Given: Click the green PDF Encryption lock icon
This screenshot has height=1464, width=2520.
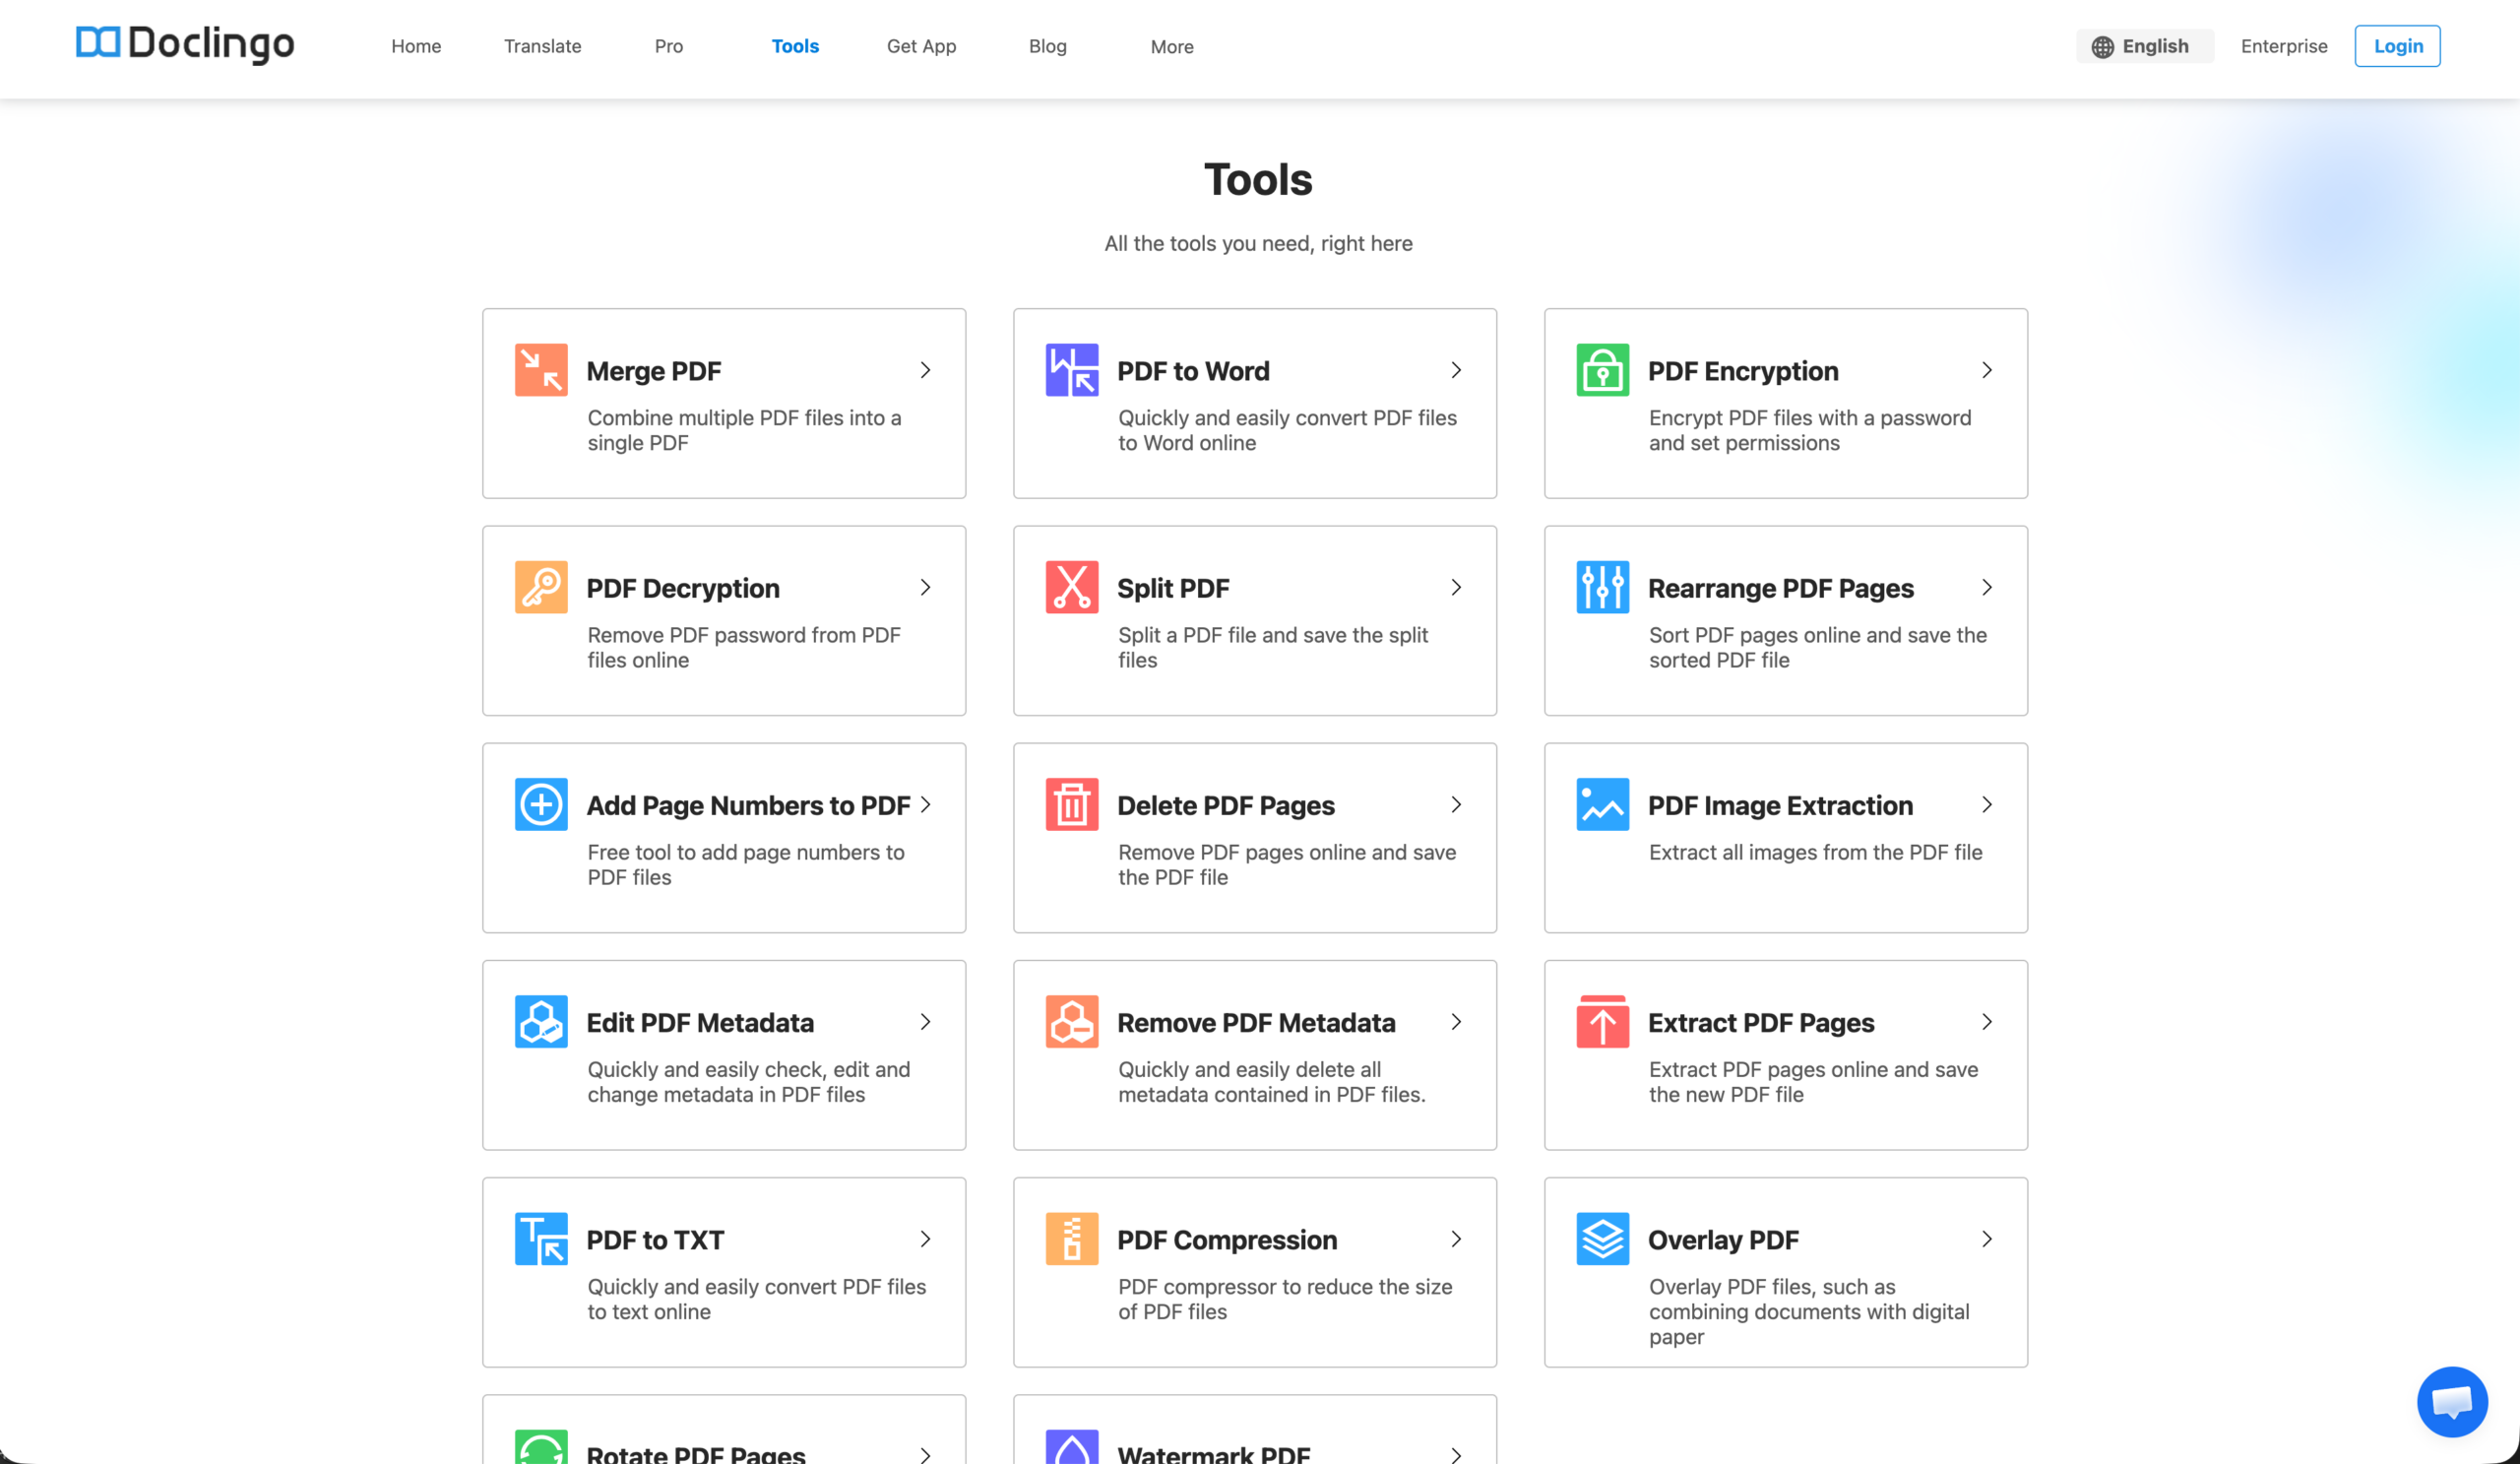Looking at the screenshot, I should point(1602,370).
